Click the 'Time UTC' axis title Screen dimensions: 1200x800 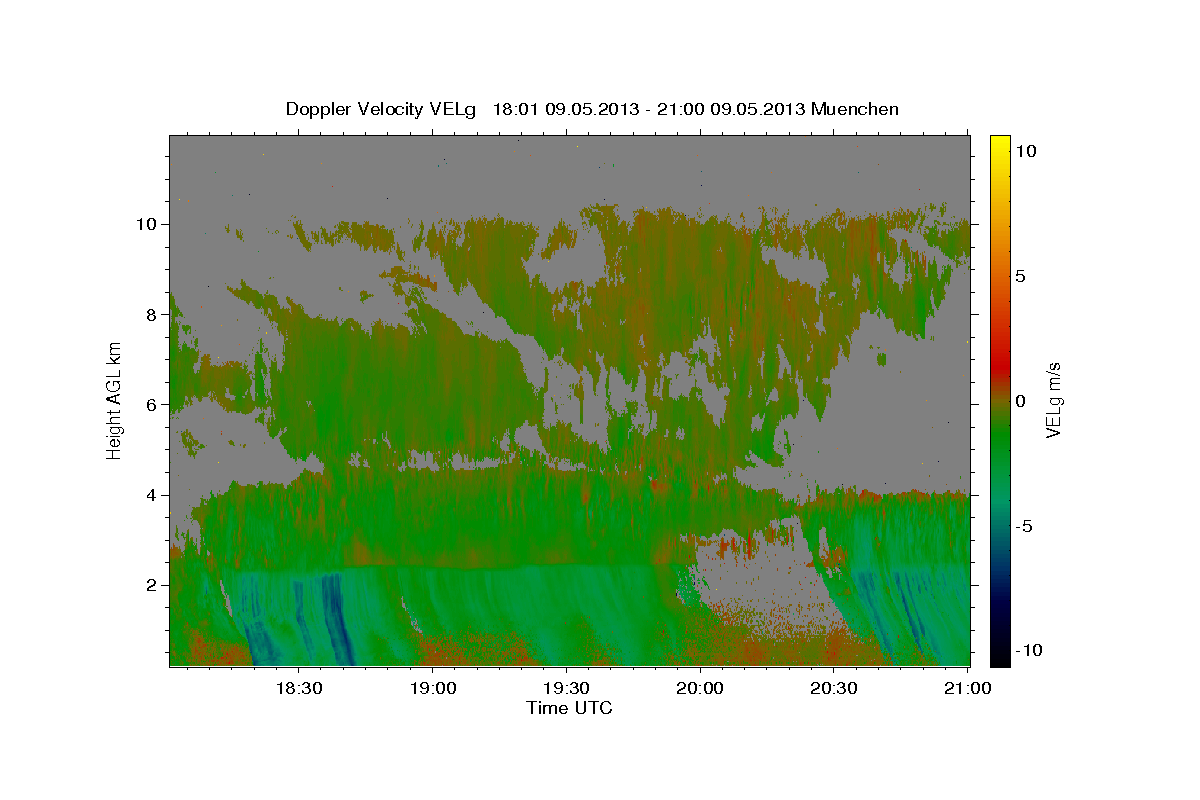coord(569,708)
